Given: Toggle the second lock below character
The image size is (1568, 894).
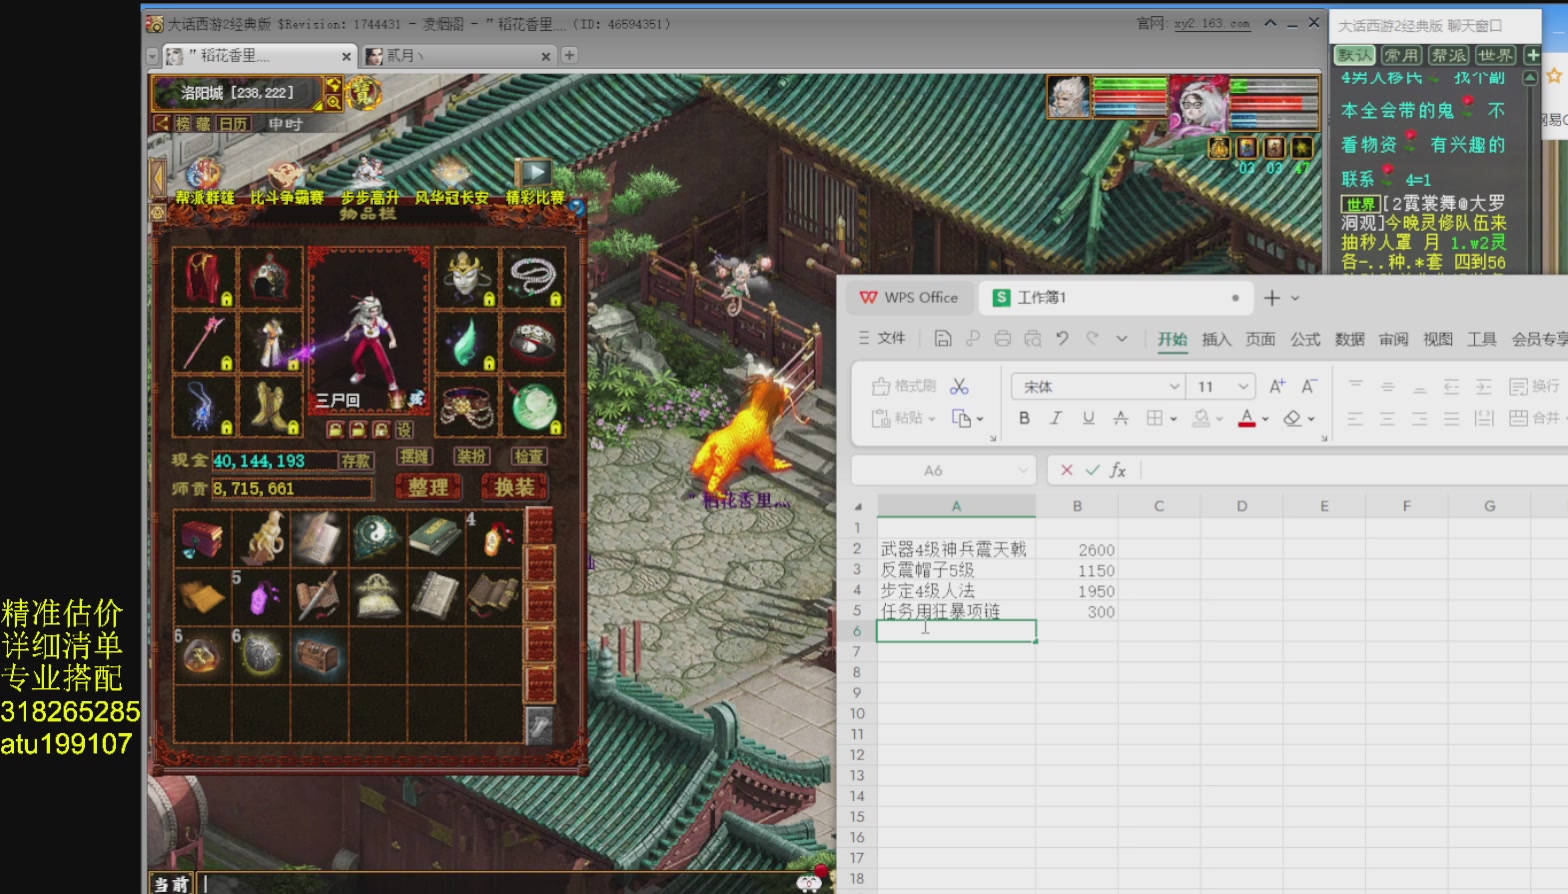Looking at the screenshot, I should coord(358,430).
